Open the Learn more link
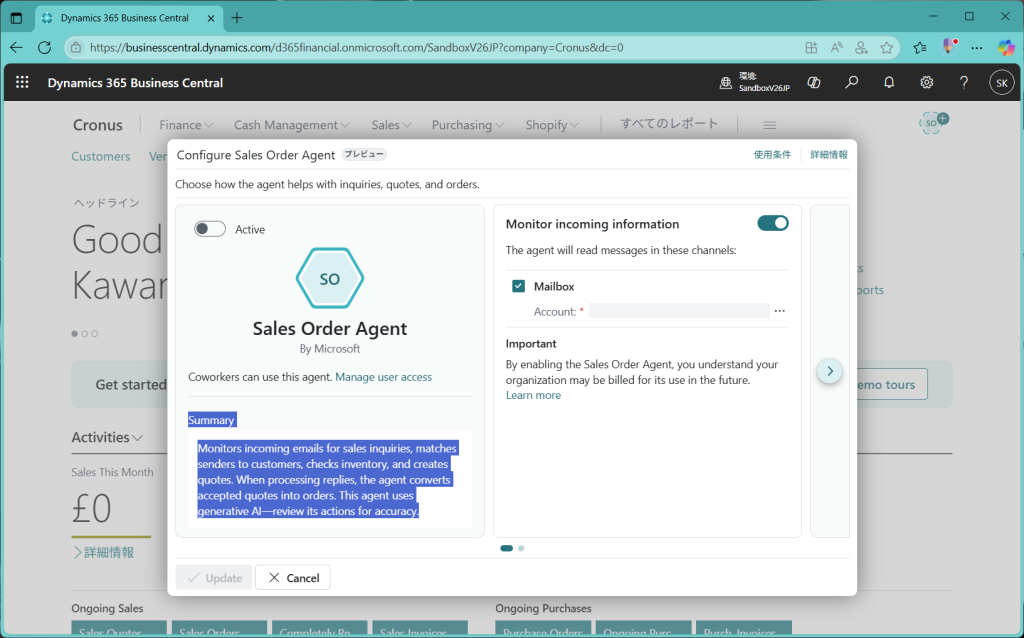Image resolution: width=1024 pixels, height=638 pixels. (533, 395)
